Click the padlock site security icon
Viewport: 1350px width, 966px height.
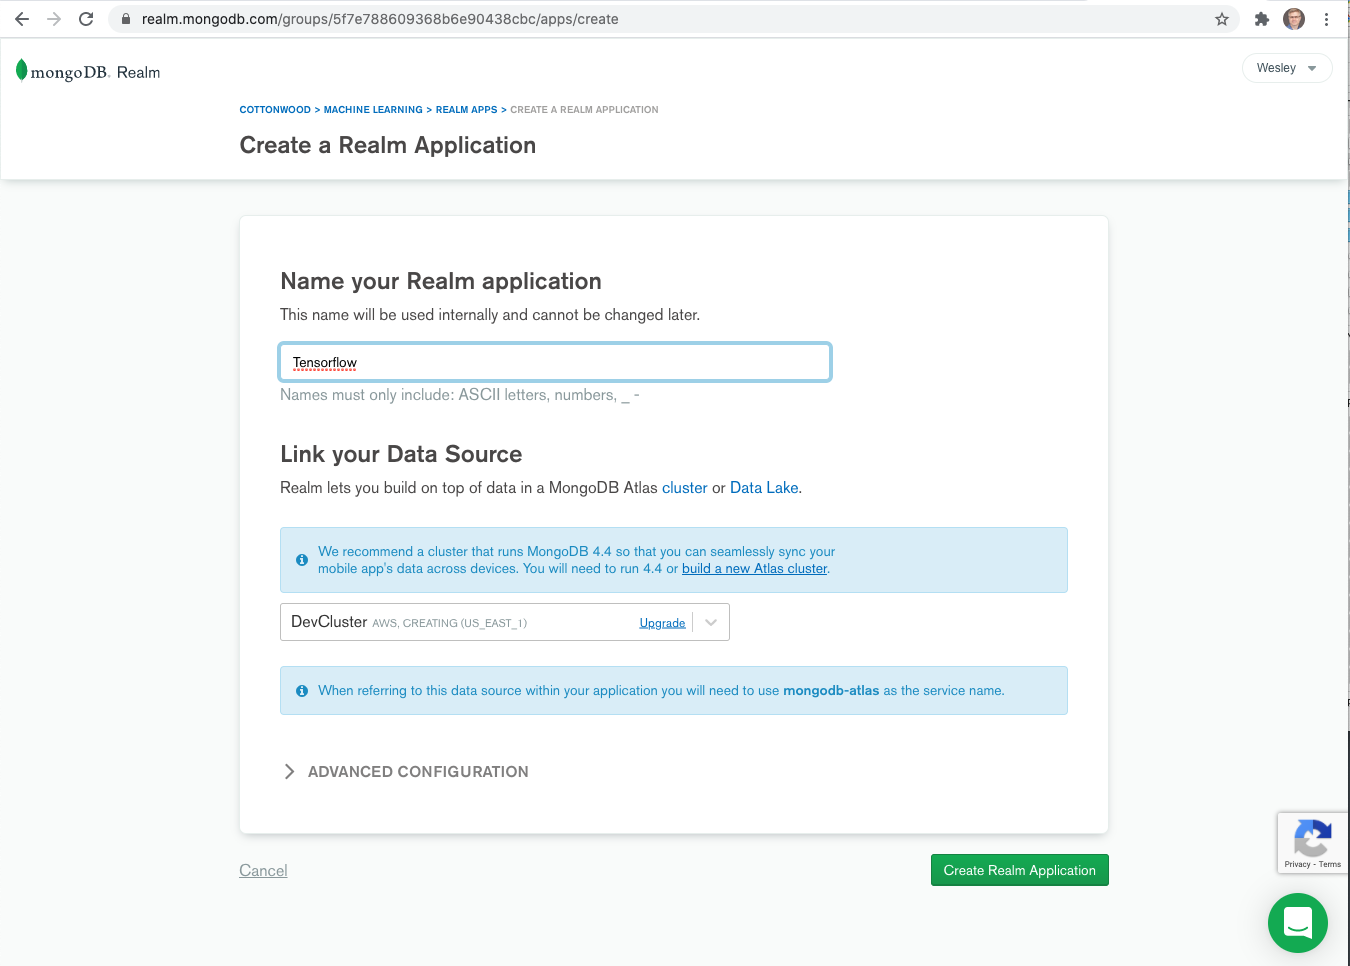tap(126, 19)
